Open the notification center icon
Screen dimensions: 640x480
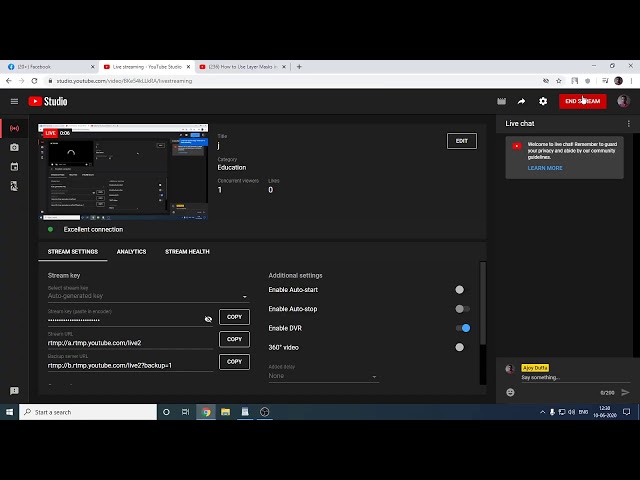tap(627, 412)
